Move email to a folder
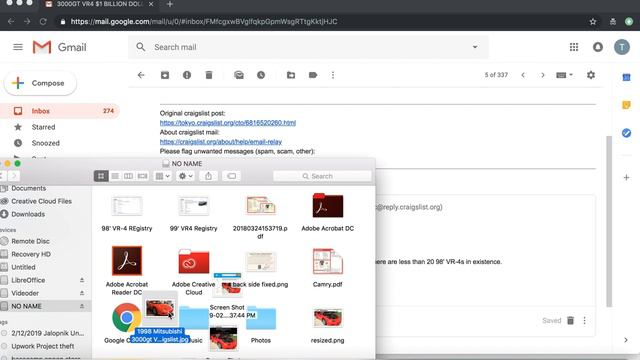Viewport: 640px width, 360px height. click(291, 75)
